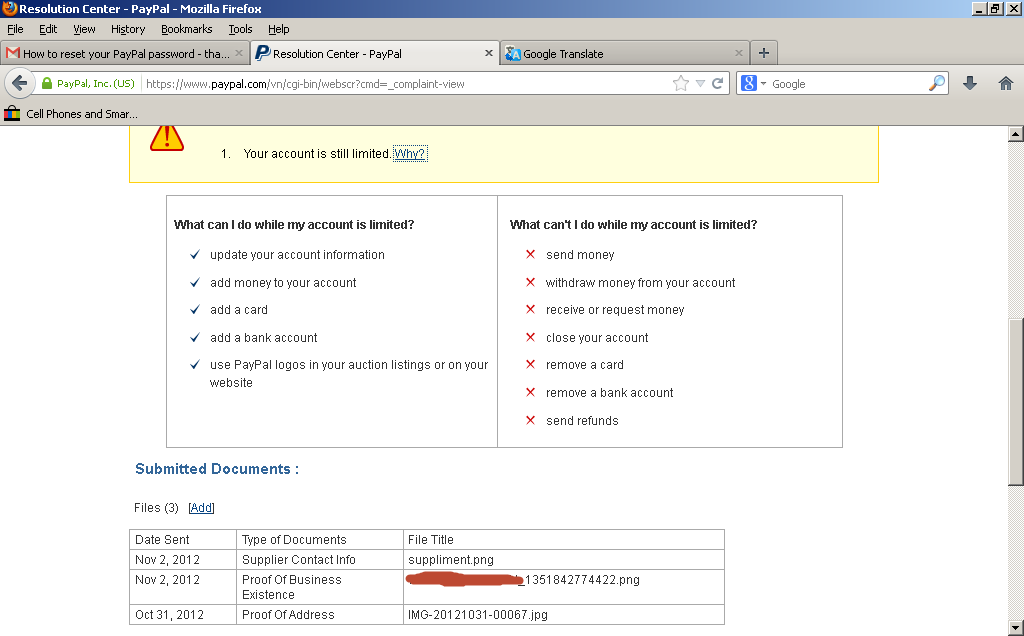Viewport: 1024px width, 636px height.
Task: Click in the URL address field
Action: [x=405, y=84]
